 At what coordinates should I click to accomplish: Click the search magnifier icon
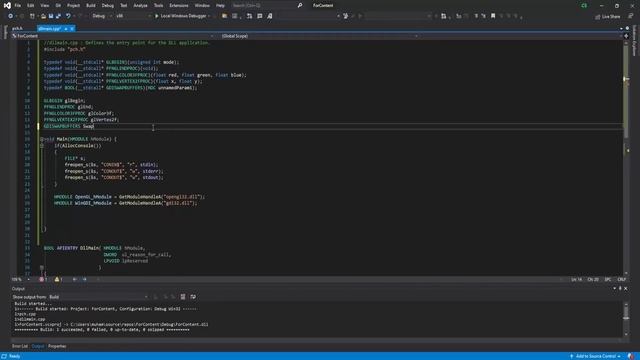300,6
